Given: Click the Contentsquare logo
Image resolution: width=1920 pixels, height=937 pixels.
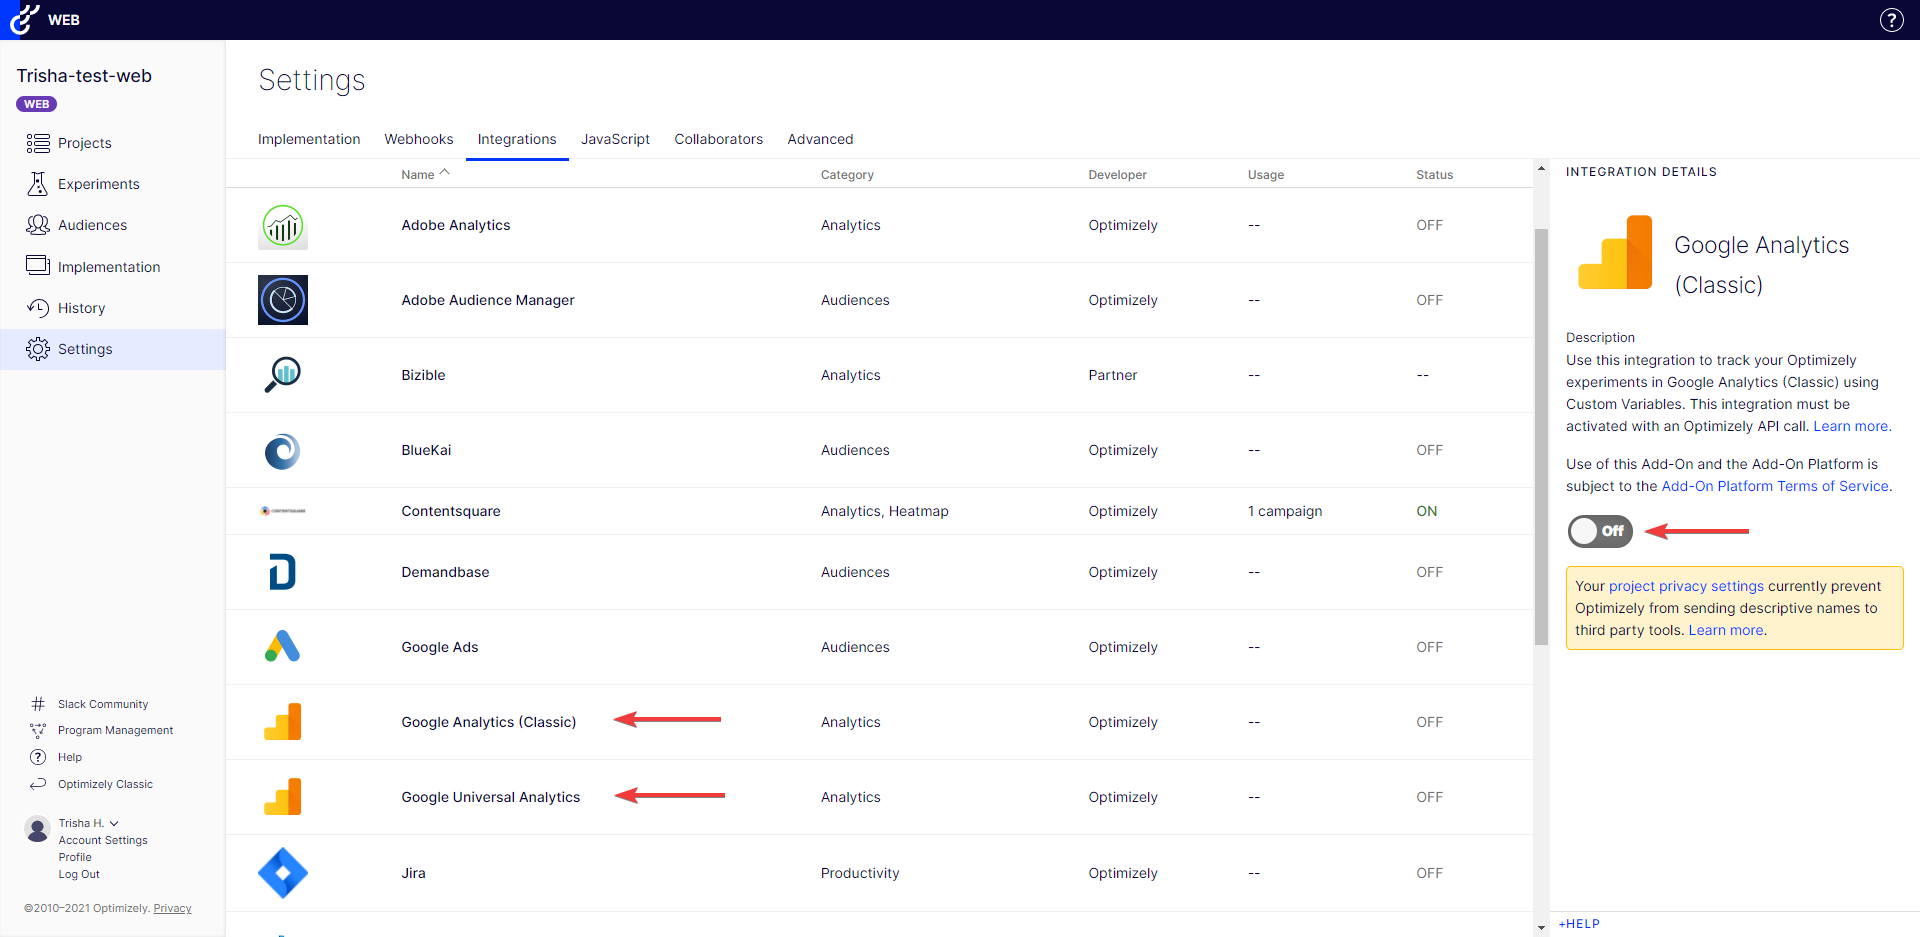Looking at the screenshot, I should 283,511.
